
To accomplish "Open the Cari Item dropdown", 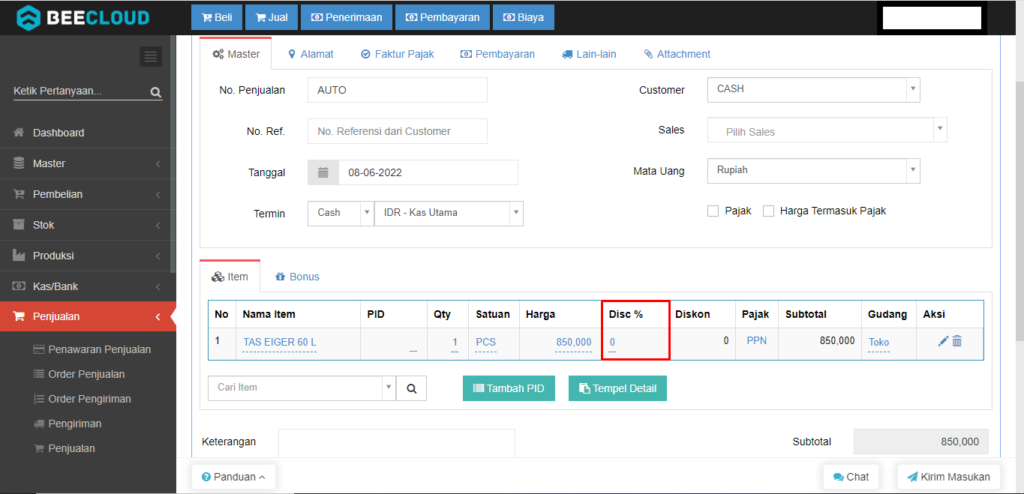I will (x=302, y=388).
